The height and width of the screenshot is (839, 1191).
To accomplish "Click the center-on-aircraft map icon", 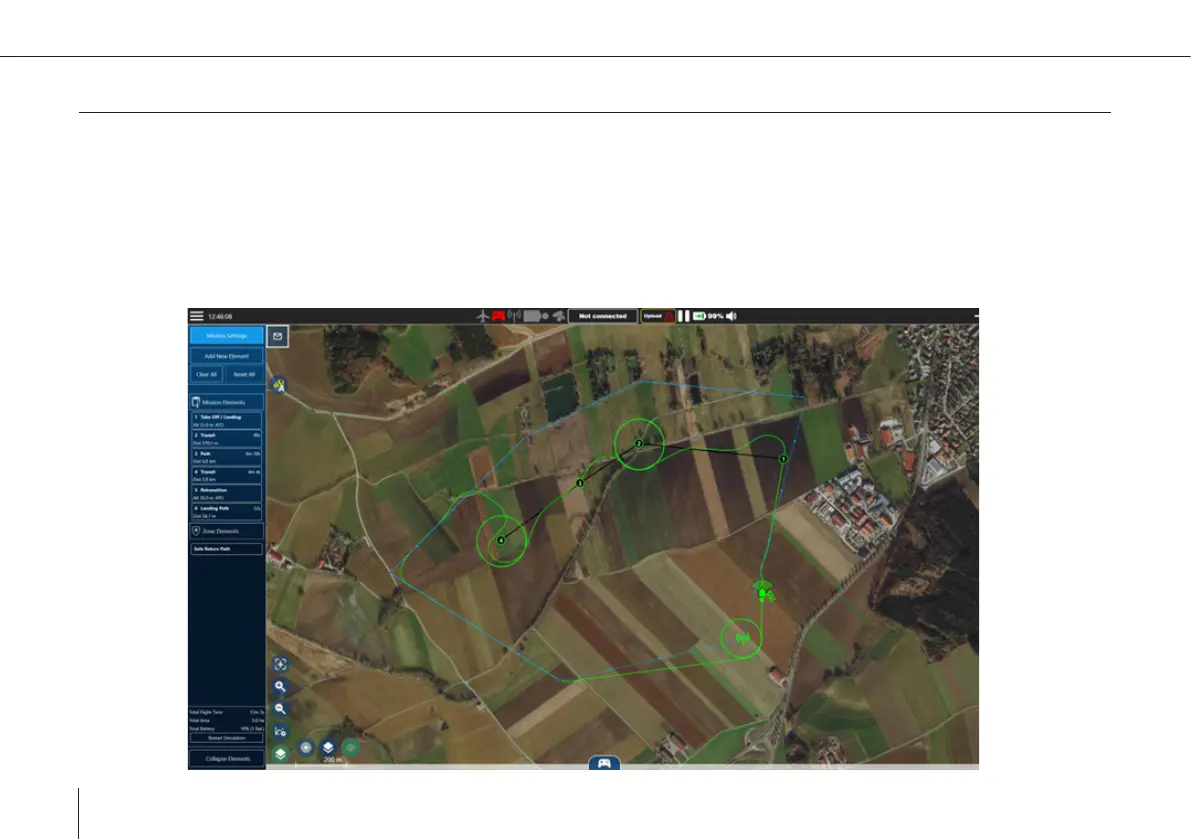I will coord(280,664).
